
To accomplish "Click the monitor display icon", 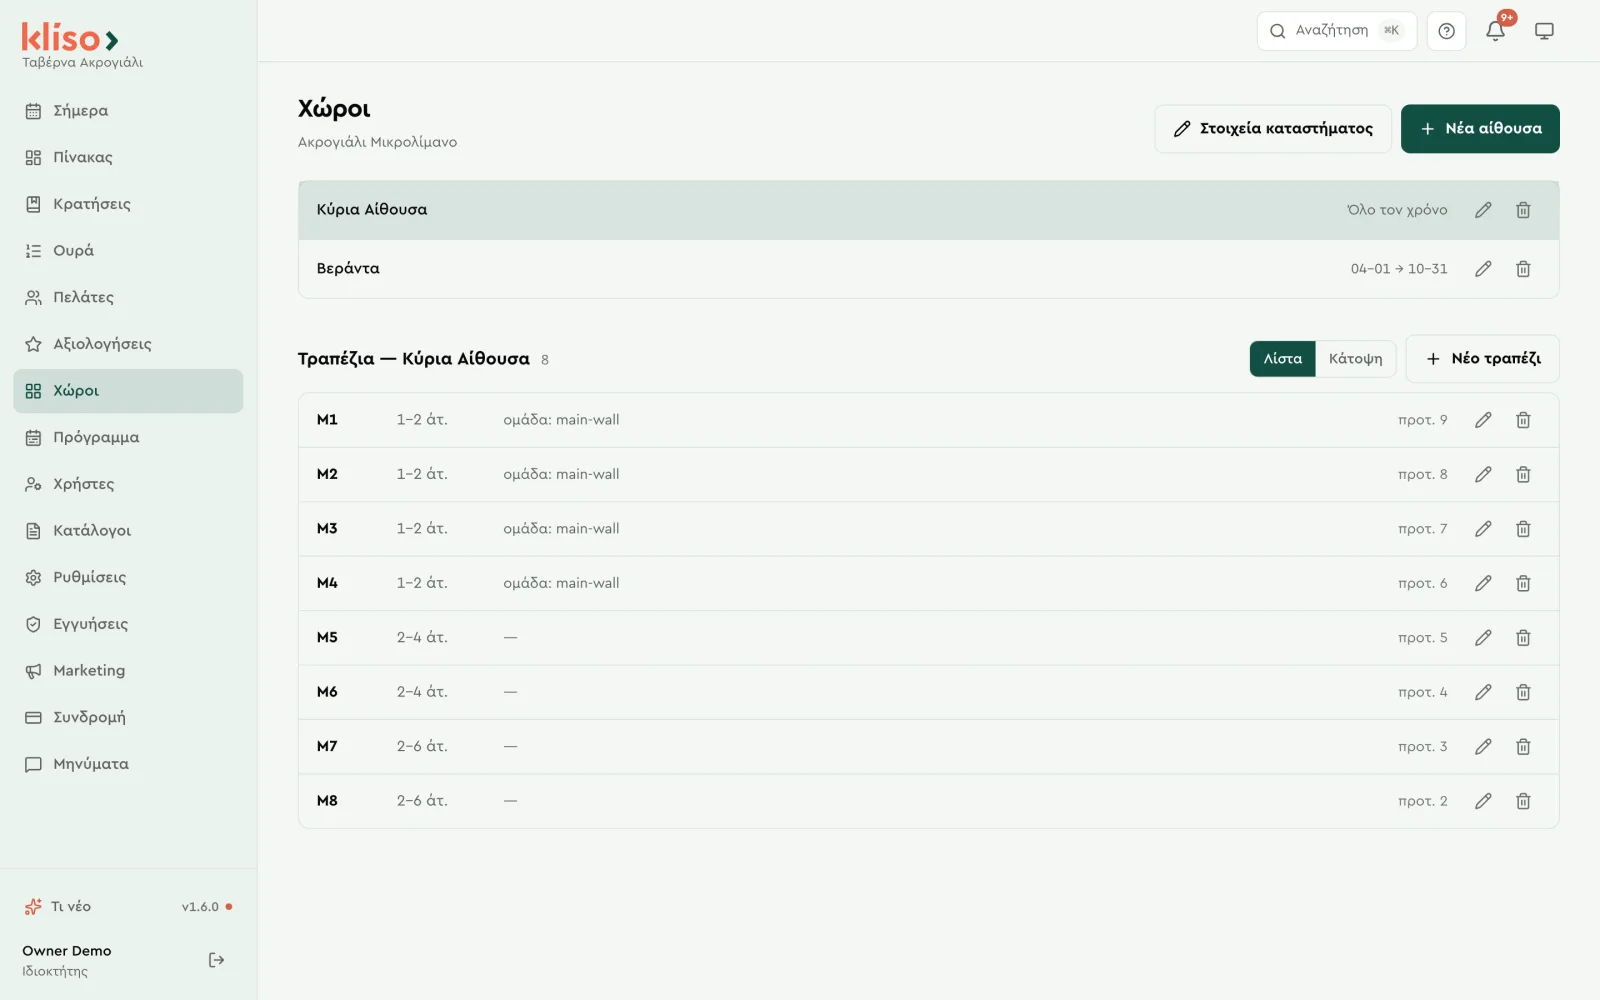I will pyautogui.click(x=1544, y=31).
